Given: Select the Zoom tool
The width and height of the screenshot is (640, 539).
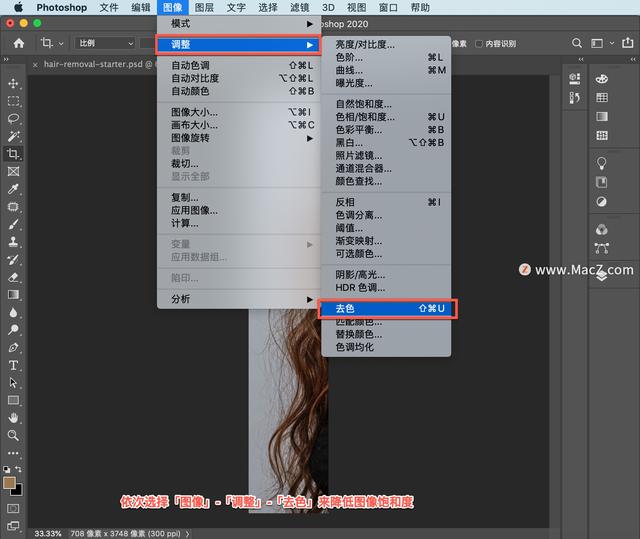Looking at the screenshot, I should [x=13, y=435].
